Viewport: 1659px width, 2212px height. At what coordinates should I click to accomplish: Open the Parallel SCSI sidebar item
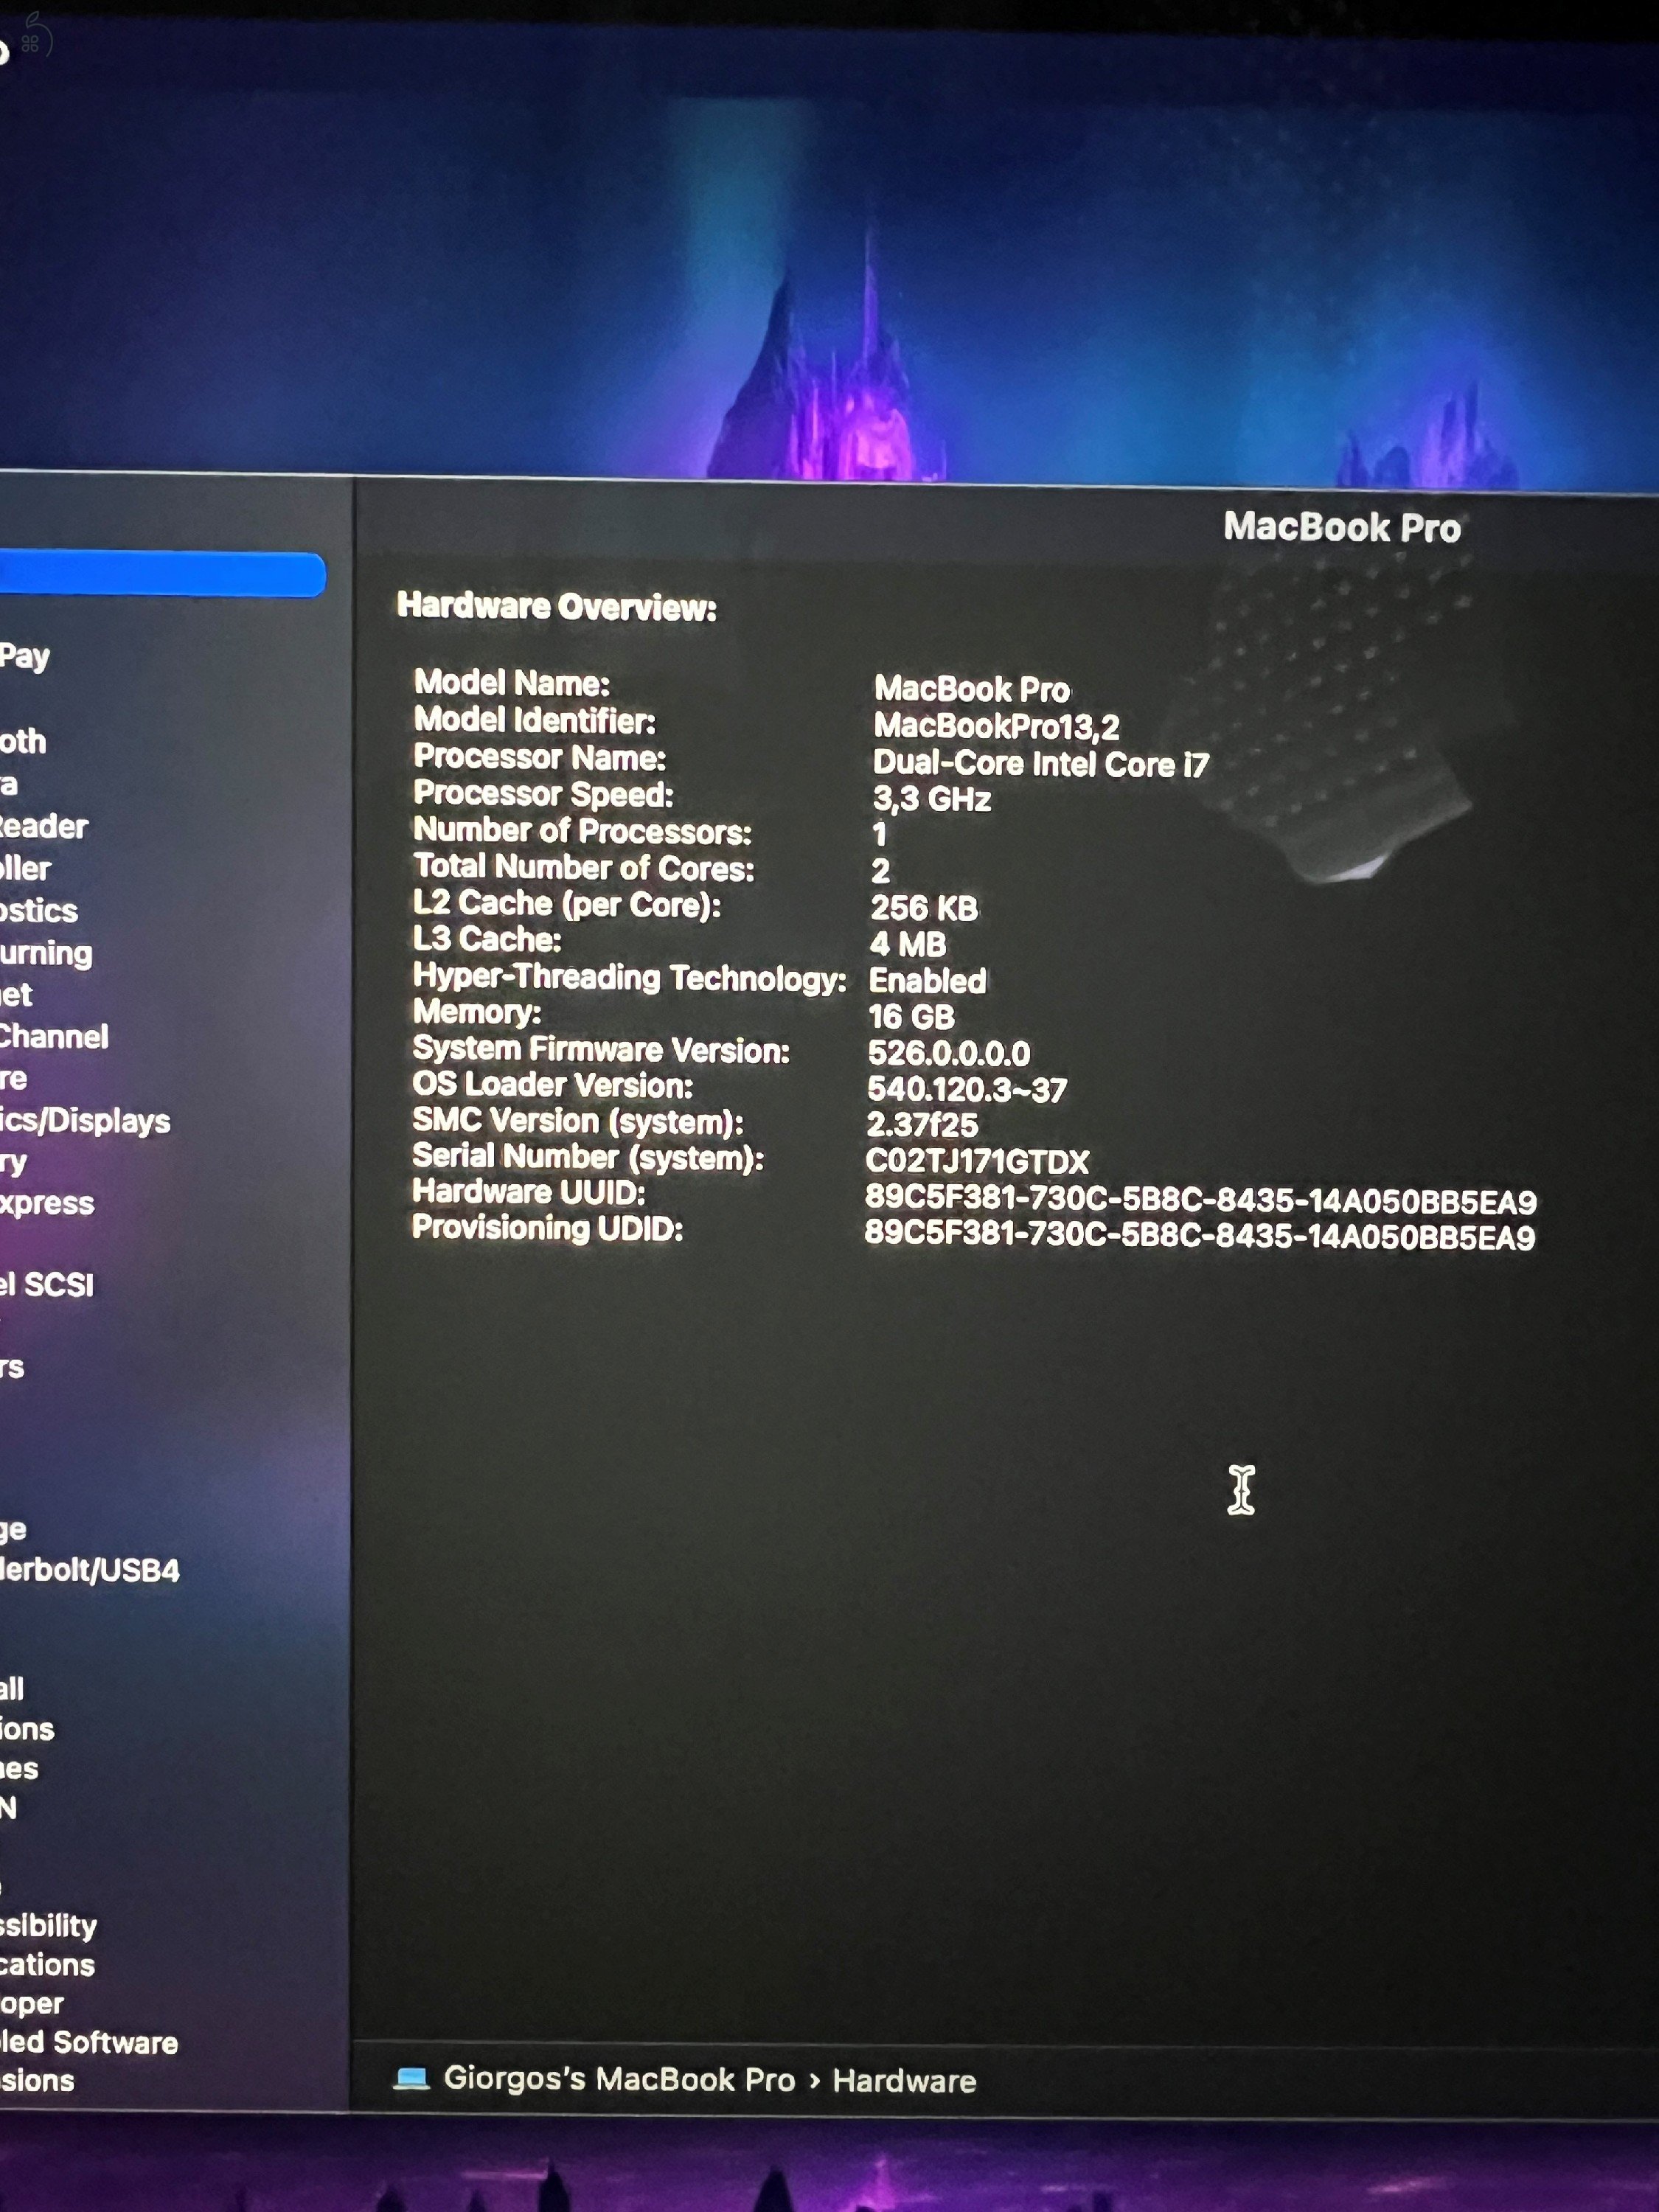(47, 1284)
